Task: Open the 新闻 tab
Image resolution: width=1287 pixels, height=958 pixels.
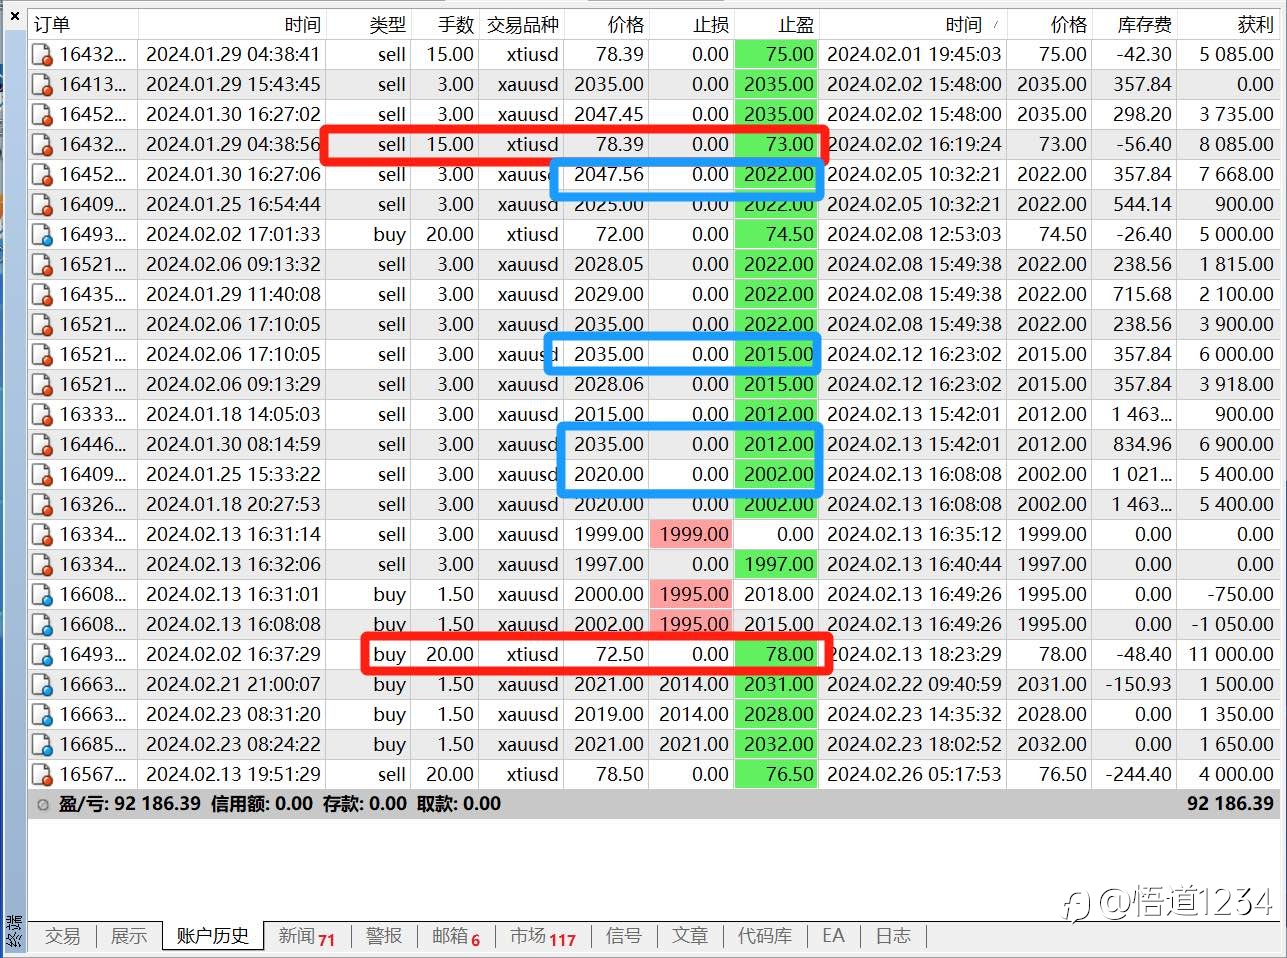Action: point(307,936)
